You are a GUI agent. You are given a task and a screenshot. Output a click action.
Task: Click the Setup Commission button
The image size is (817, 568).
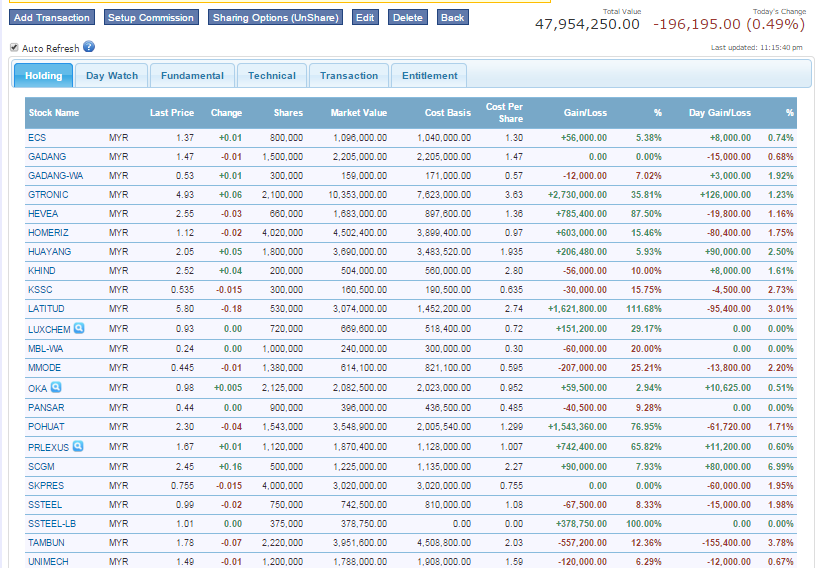151,17
